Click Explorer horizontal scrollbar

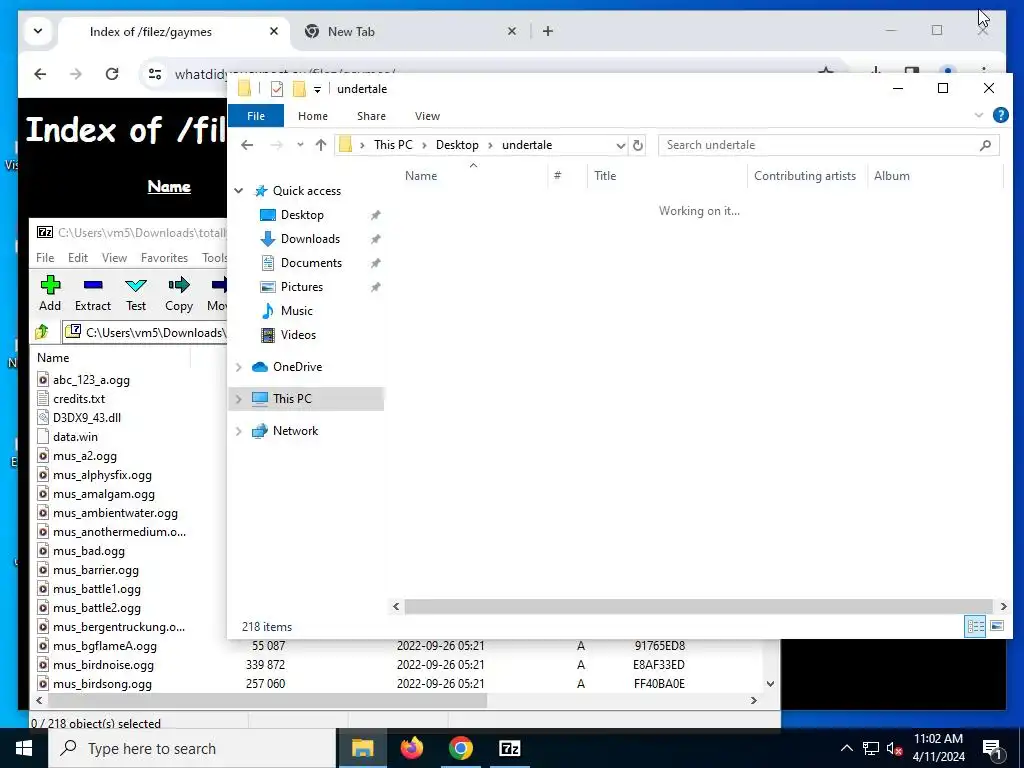click(x=699, y=607)
